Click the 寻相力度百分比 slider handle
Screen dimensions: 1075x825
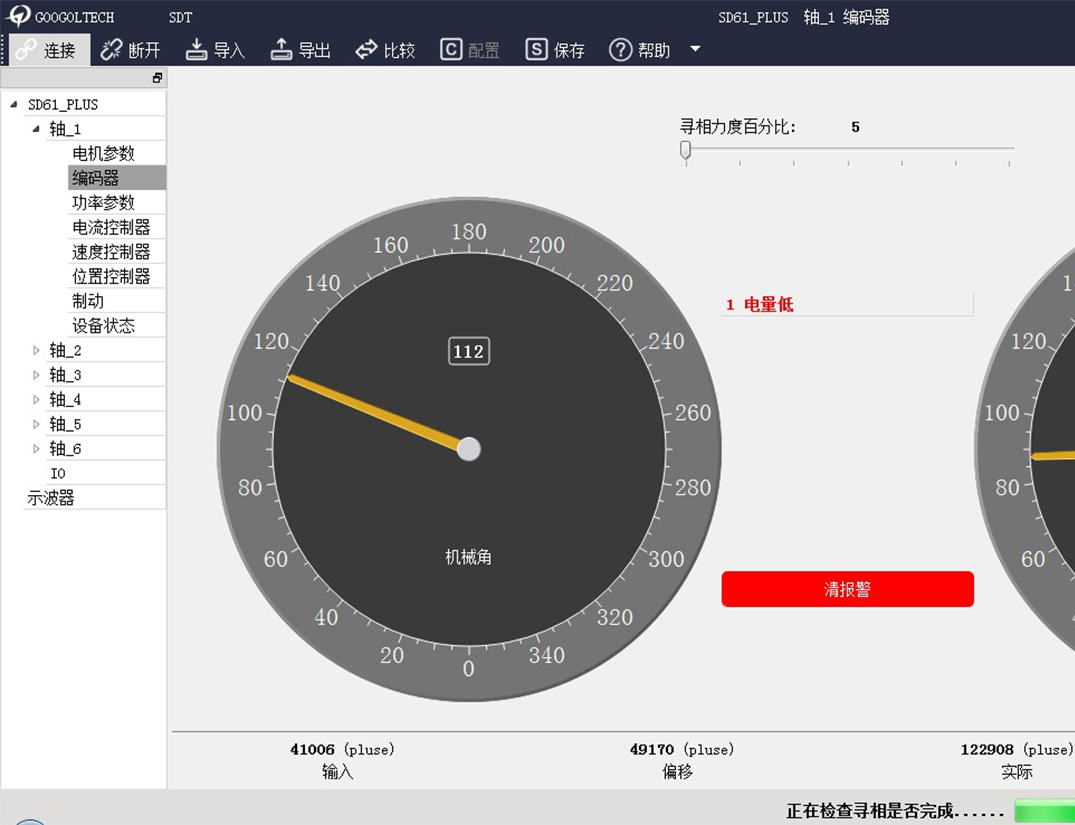click(x=685, y=150)
